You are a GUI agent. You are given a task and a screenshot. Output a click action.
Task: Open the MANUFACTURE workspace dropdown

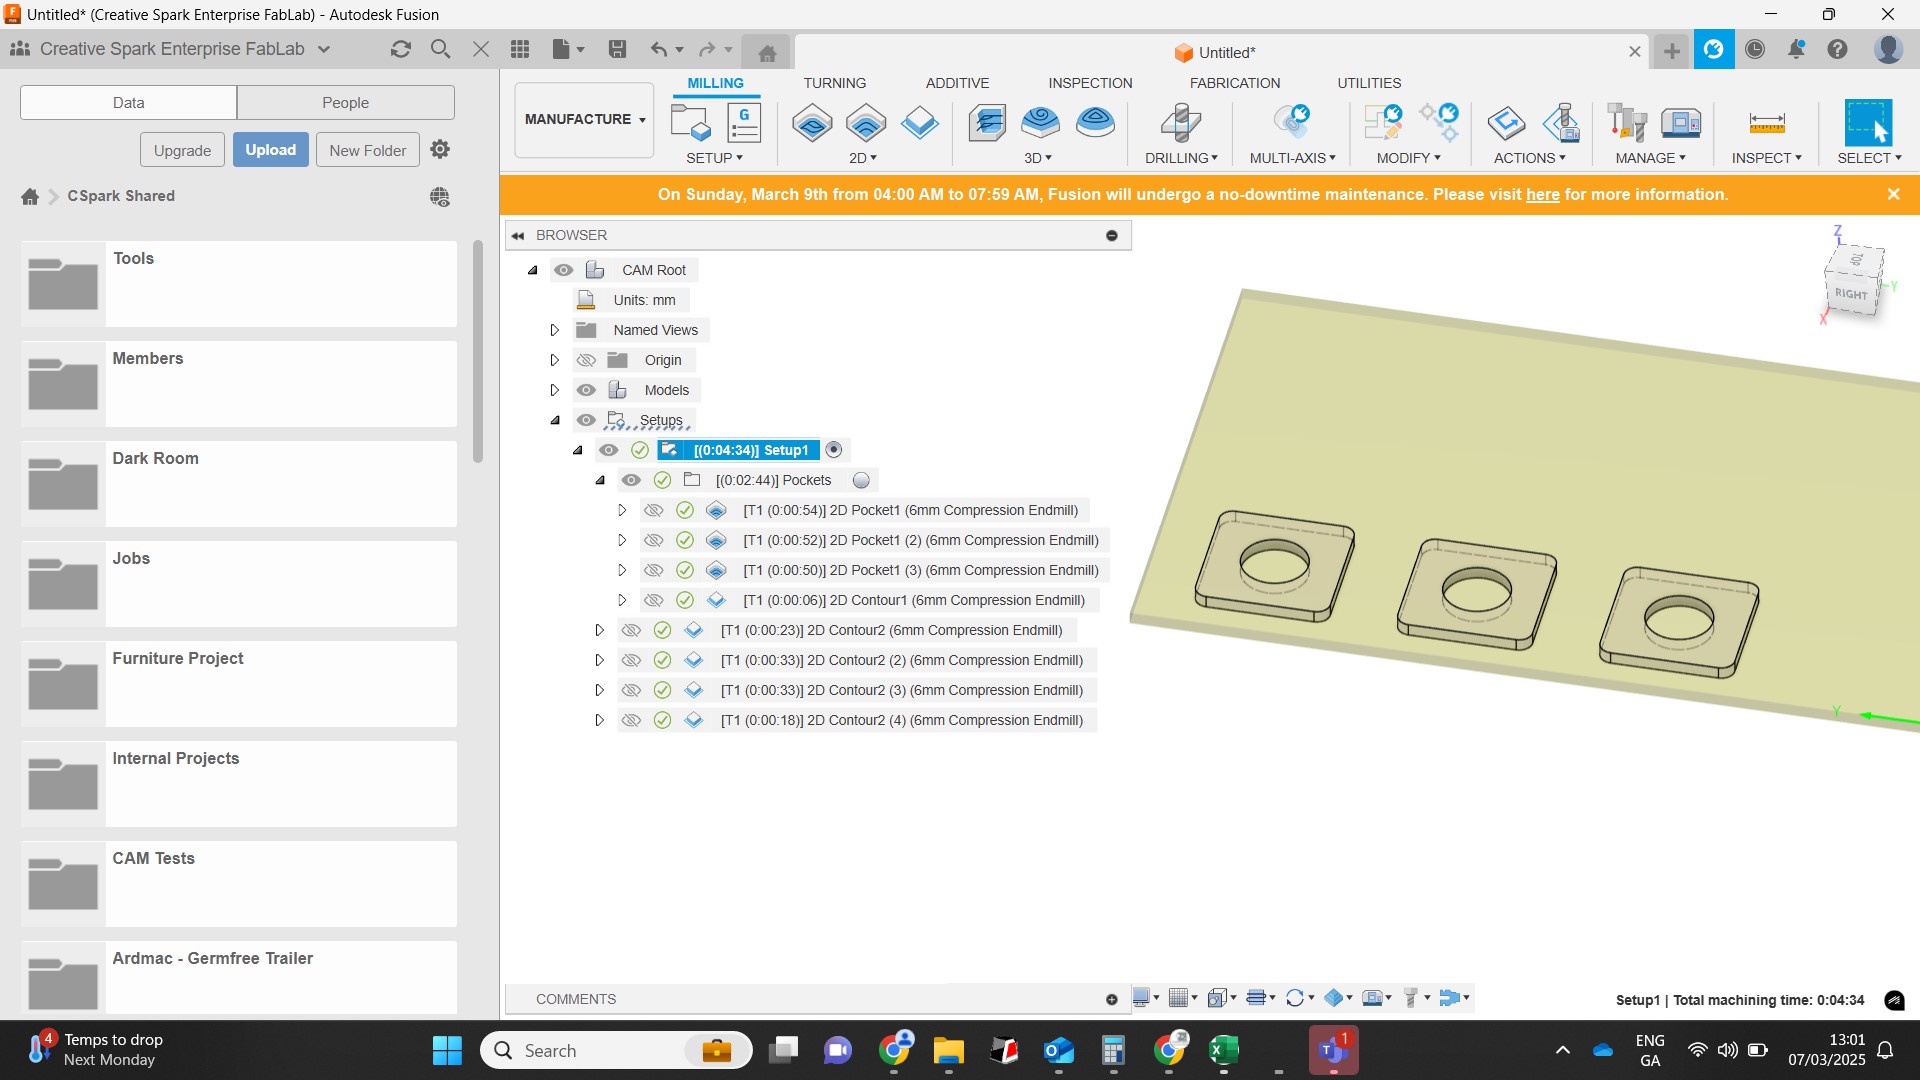click(584, 119)
